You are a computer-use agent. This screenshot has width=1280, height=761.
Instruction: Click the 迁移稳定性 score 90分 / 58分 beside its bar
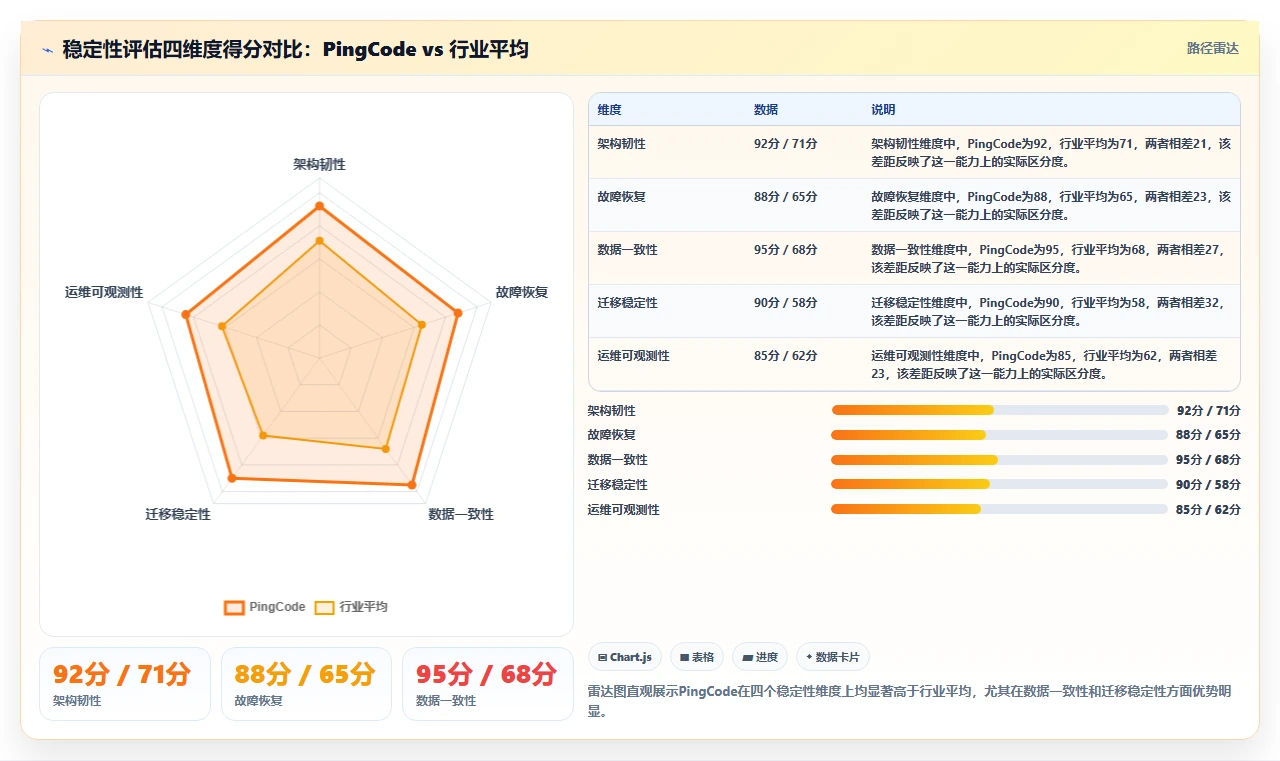click(1208, 484)
